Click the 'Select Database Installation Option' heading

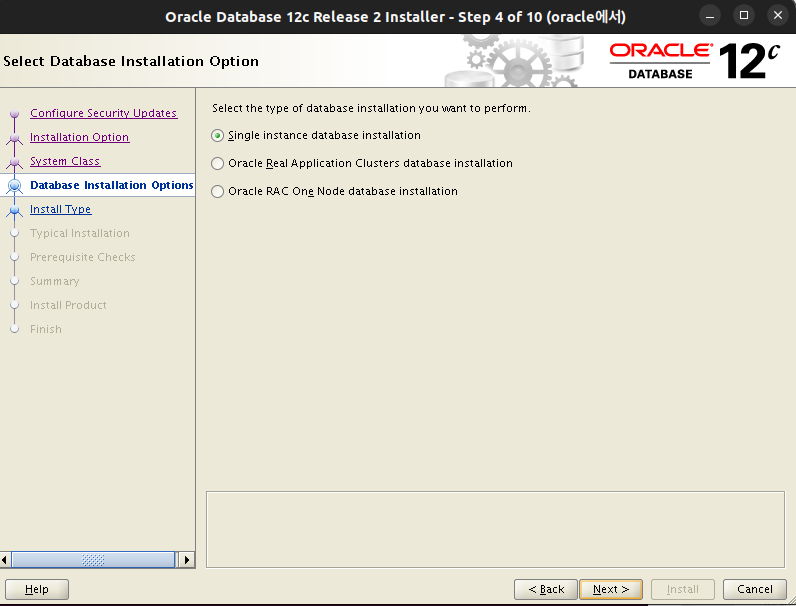(131, 61)
